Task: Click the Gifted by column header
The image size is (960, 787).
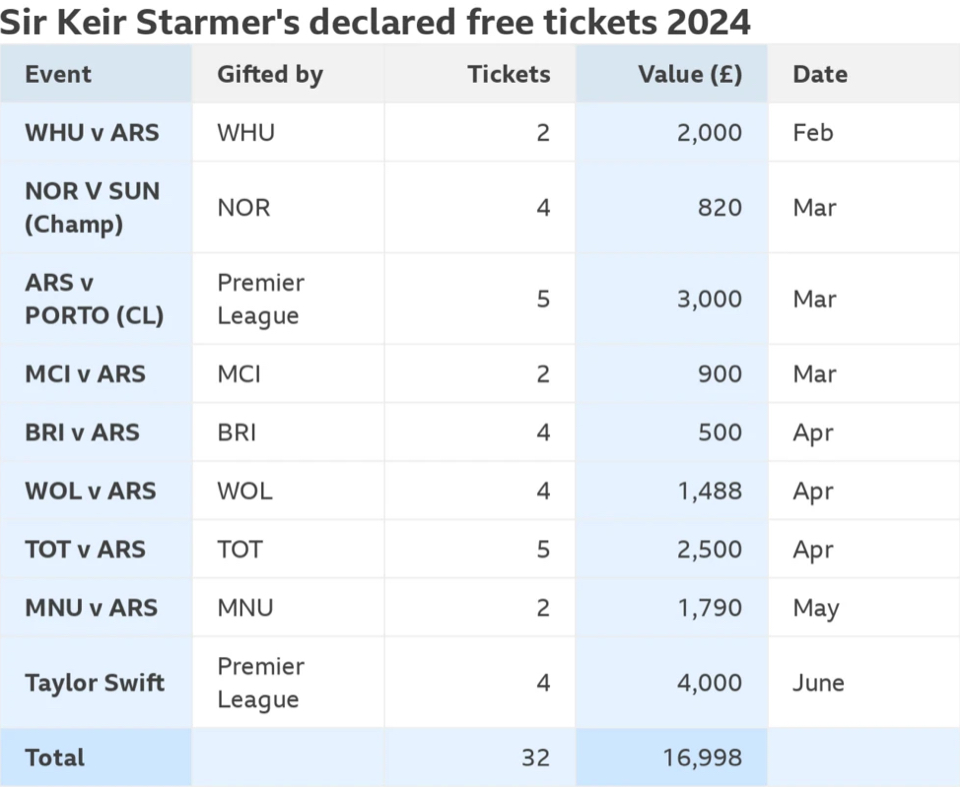Action: (269, 75)
